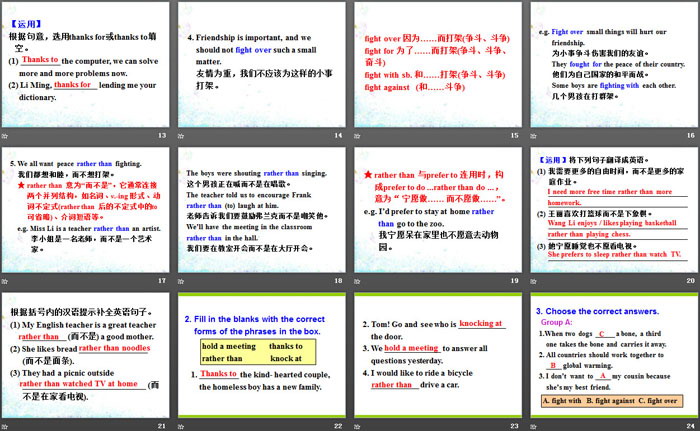Click the animation star icon under slide 16
This screenshot has width=700, height=431.
tap(533, 136)
